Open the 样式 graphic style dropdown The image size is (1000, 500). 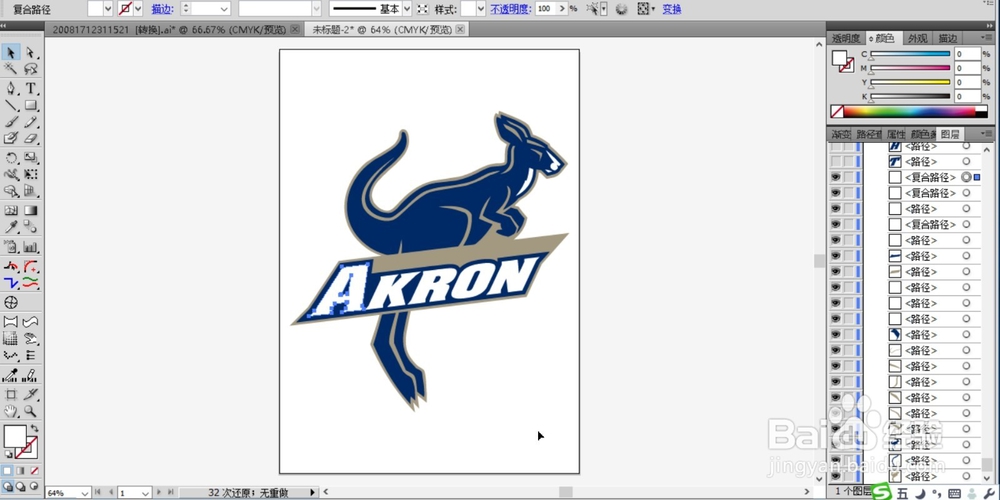click(x=481, y=9)
